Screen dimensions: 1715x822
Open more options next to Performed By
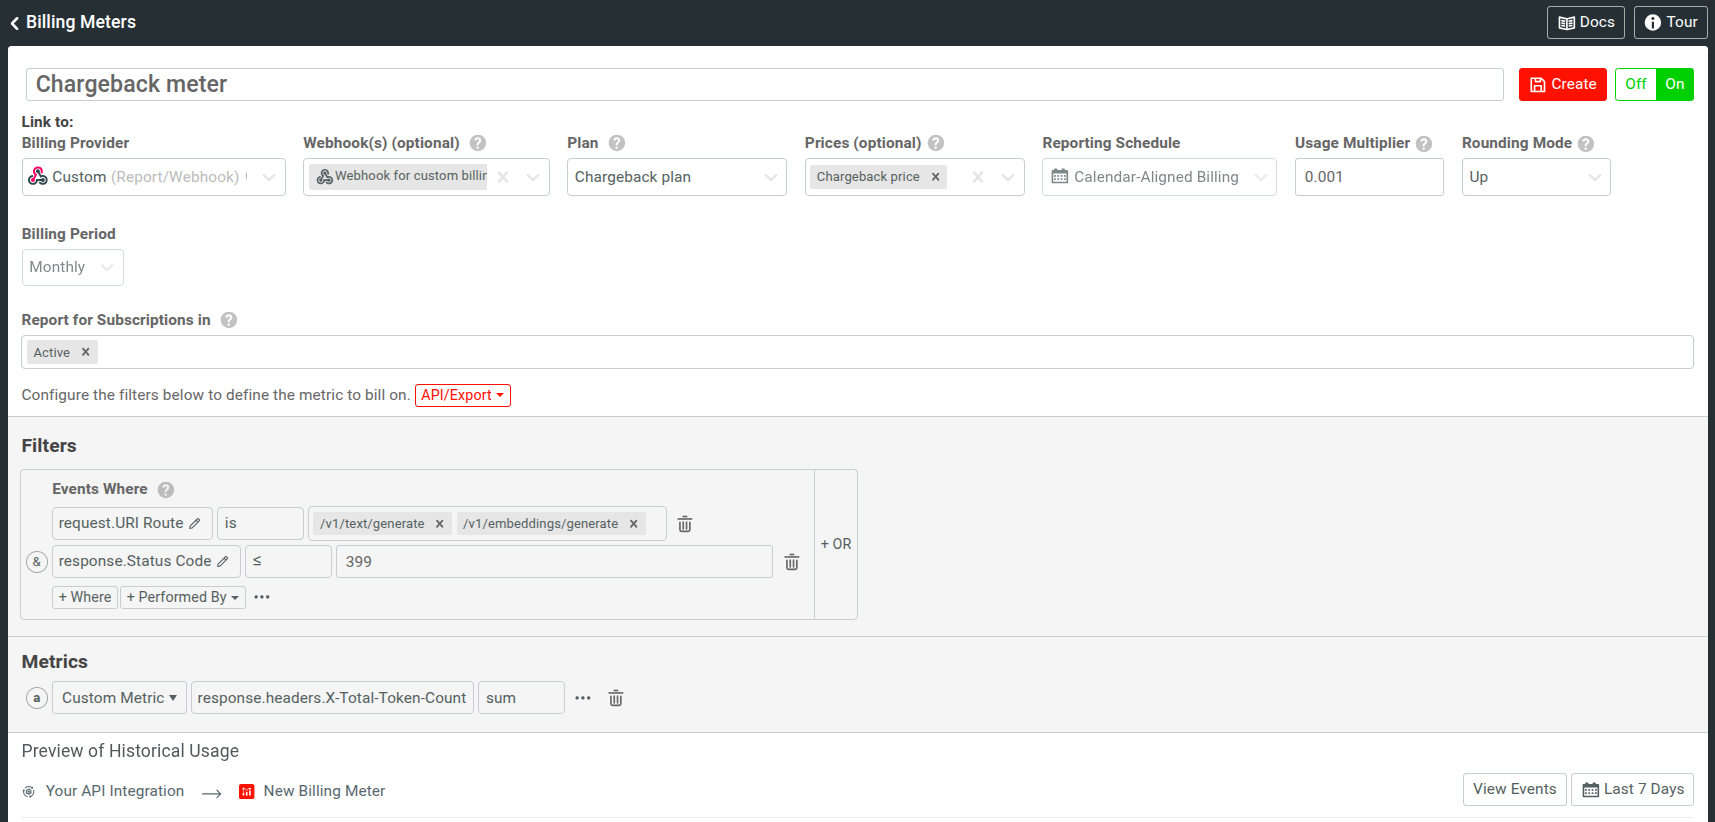click(262, 597)
